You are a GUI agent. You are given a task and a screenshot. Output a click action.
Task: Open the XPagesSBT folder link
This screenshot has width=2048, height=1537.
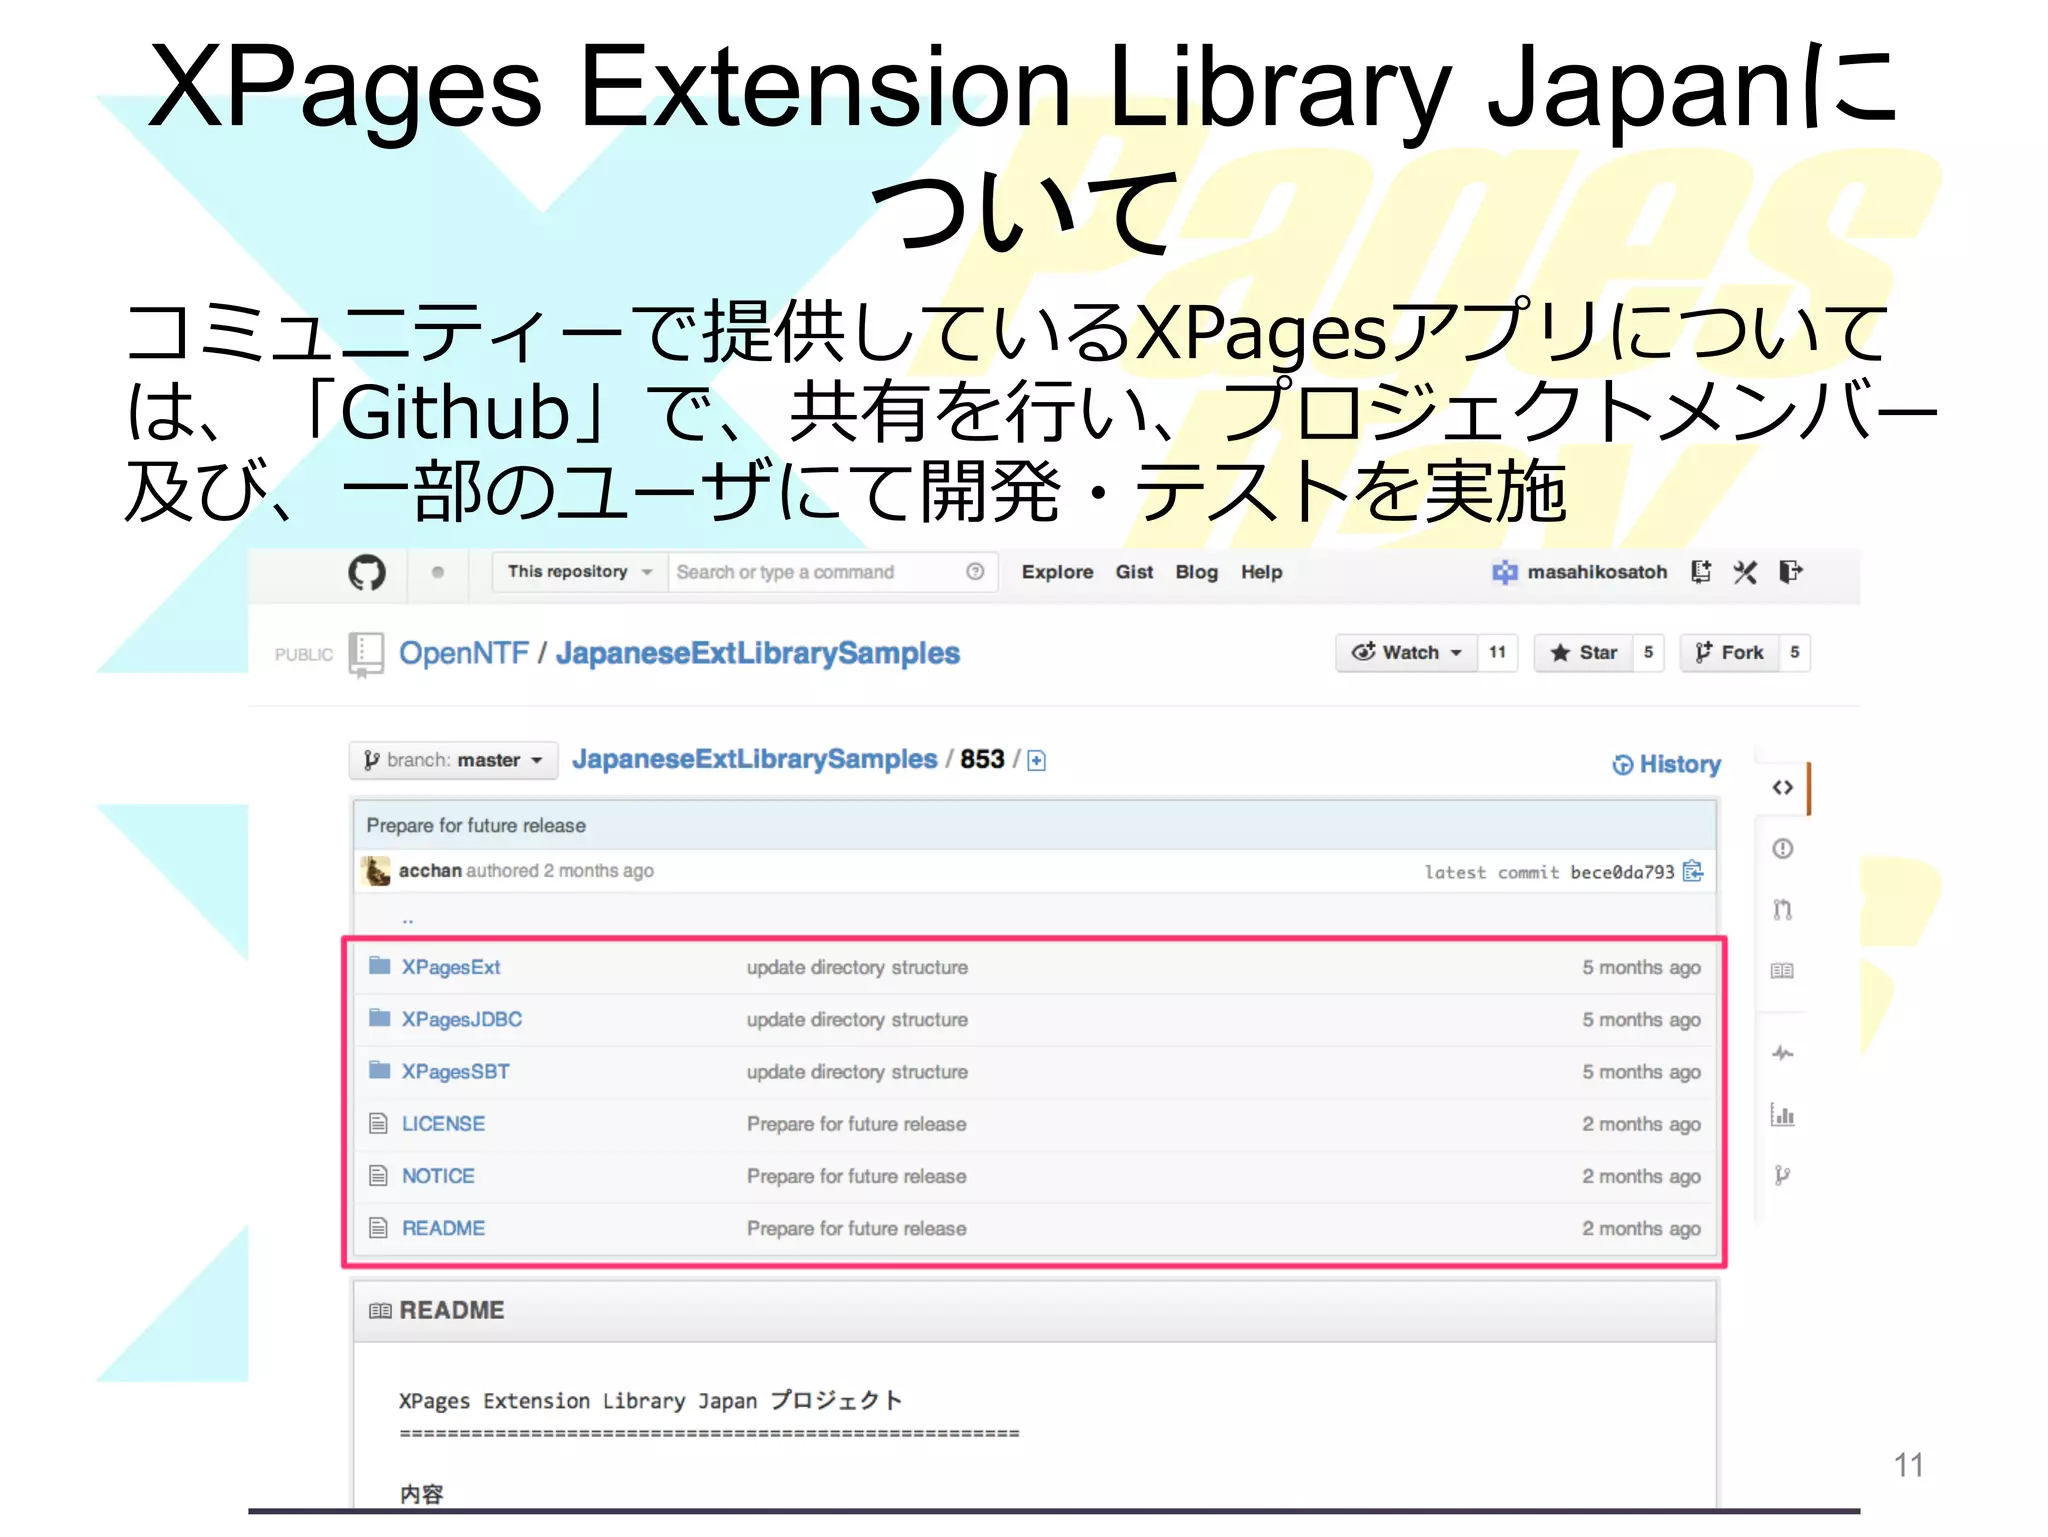coord(456,1071)
